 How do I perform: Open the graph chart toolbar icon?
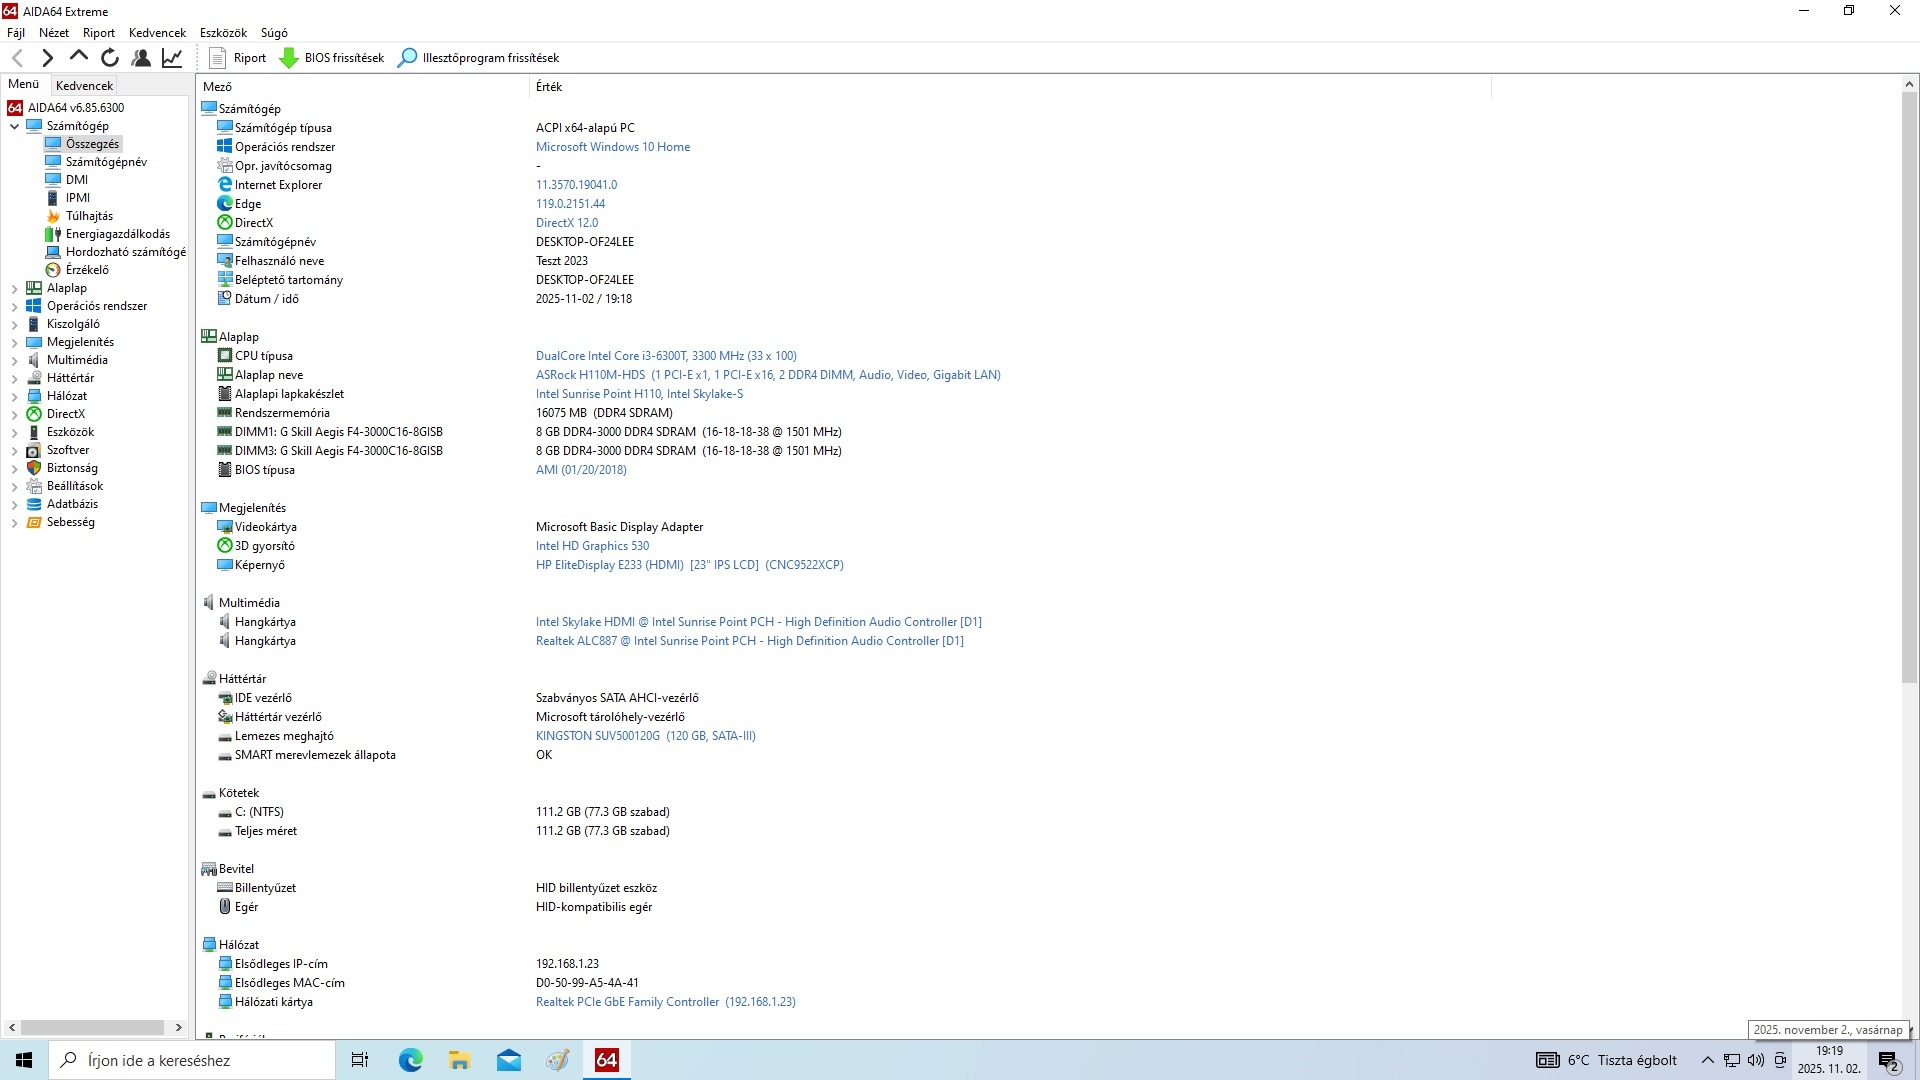tap(172, 58)
